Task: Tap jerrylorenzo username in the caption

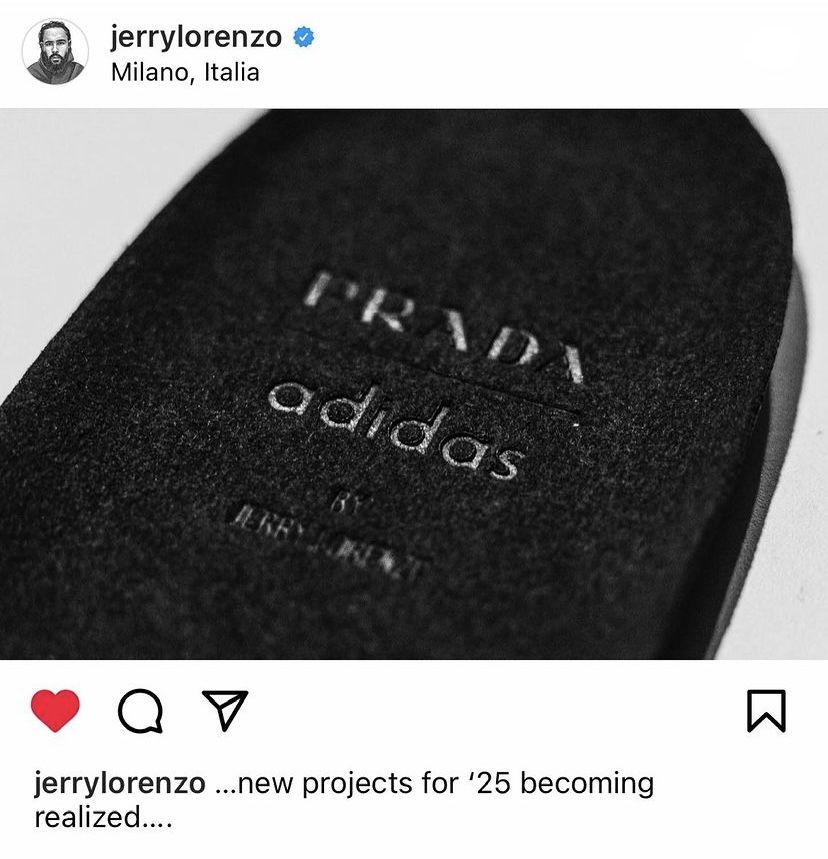Action: click(x=120, y=783)
